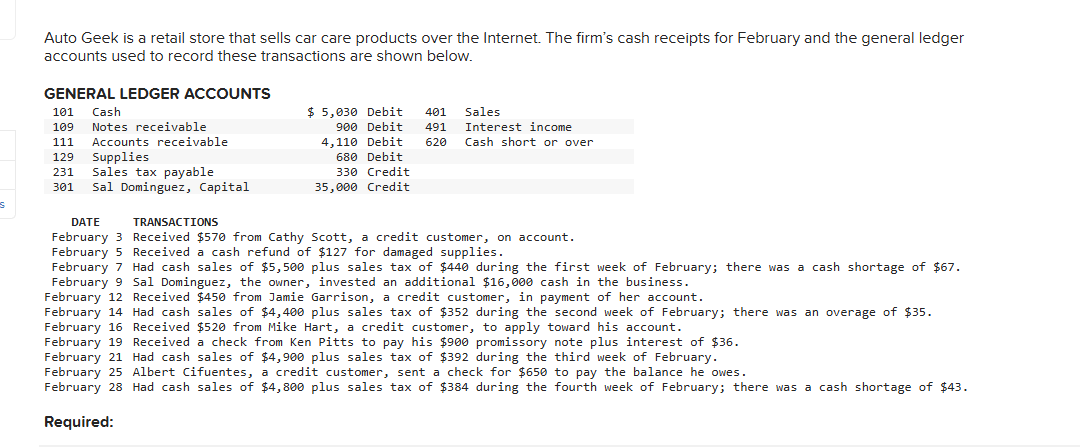
Task: Select the 491 Interest income entry
Action: coord(499,127)
